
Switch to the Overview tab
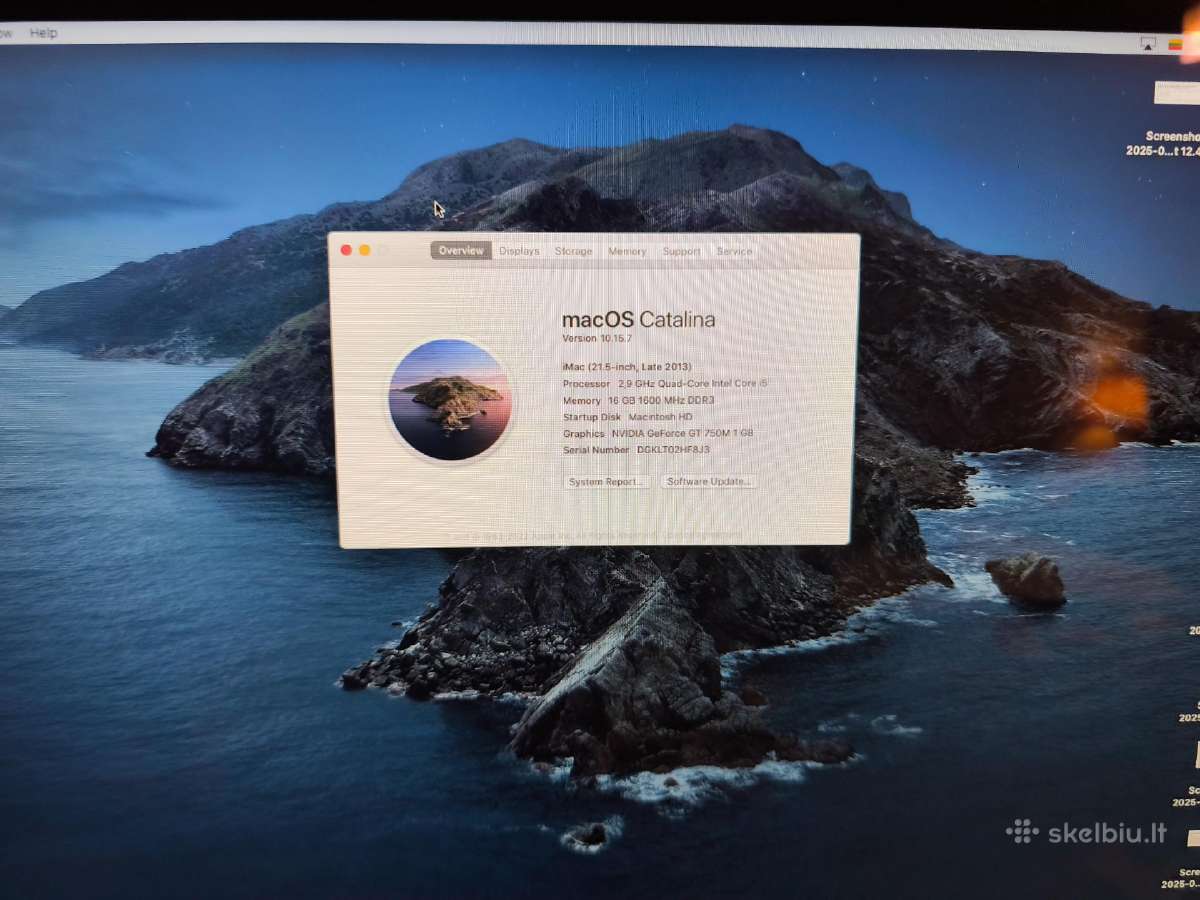(x=461, y=250)
